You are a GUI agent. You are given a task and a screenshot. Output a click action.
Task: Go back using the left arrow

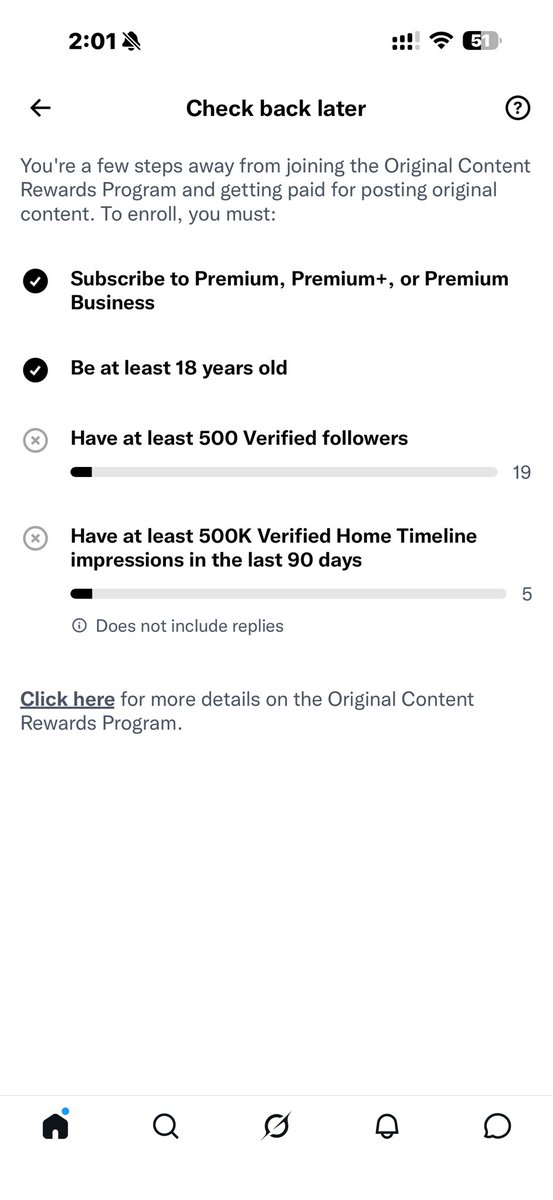pos(40,109)
